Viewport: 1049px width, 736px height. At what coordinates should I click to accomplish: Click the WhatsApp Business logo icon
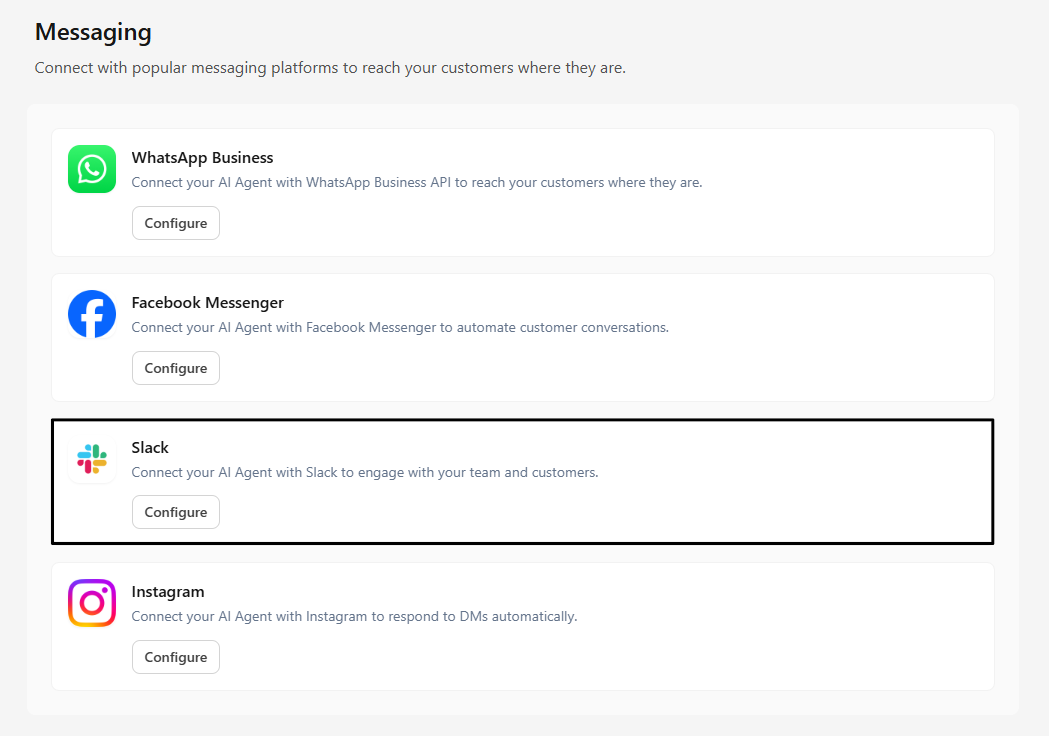pos(92,169)
